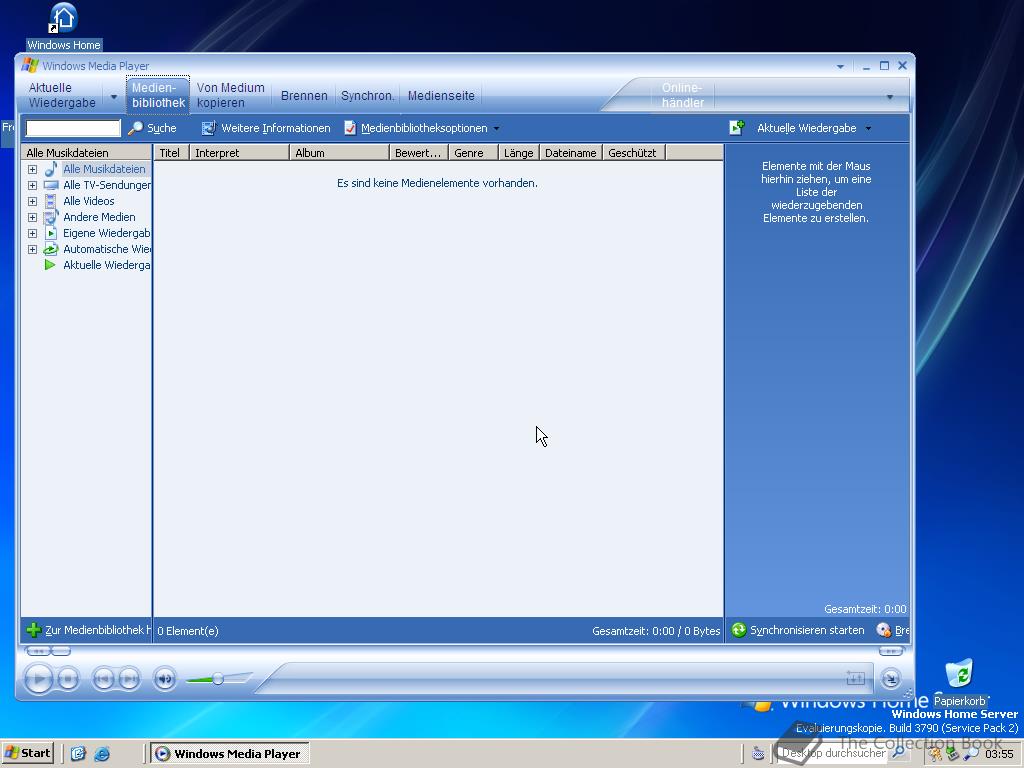Viewport: 1024px width, 768px height.
Task: Open title bar menu dropdown arrow
Action: click(840, 67)
